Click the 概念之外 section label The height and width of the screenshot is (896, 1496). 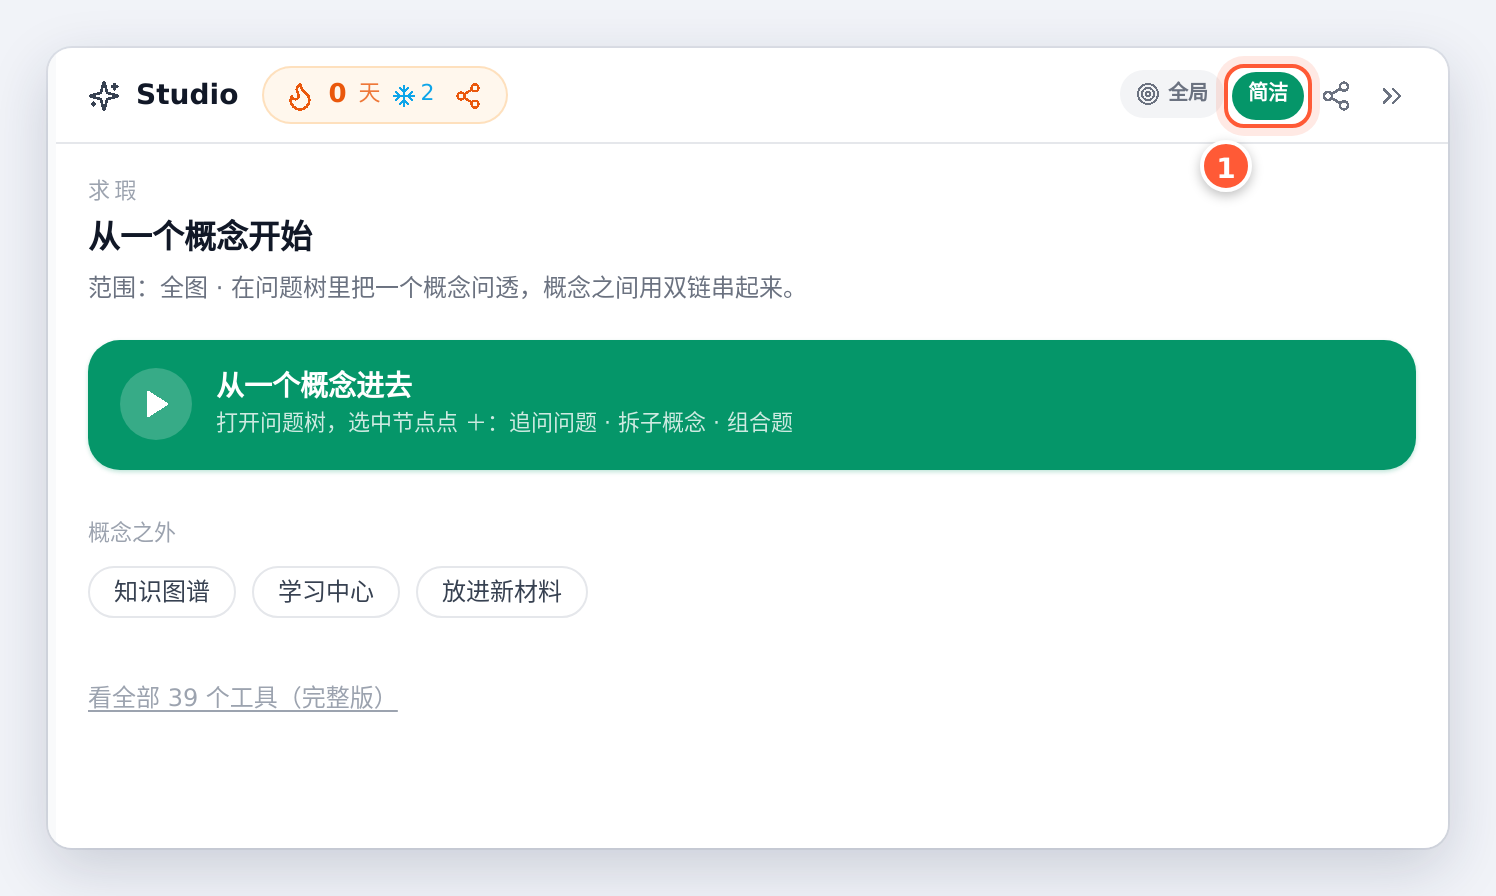(x=132, y=532)
